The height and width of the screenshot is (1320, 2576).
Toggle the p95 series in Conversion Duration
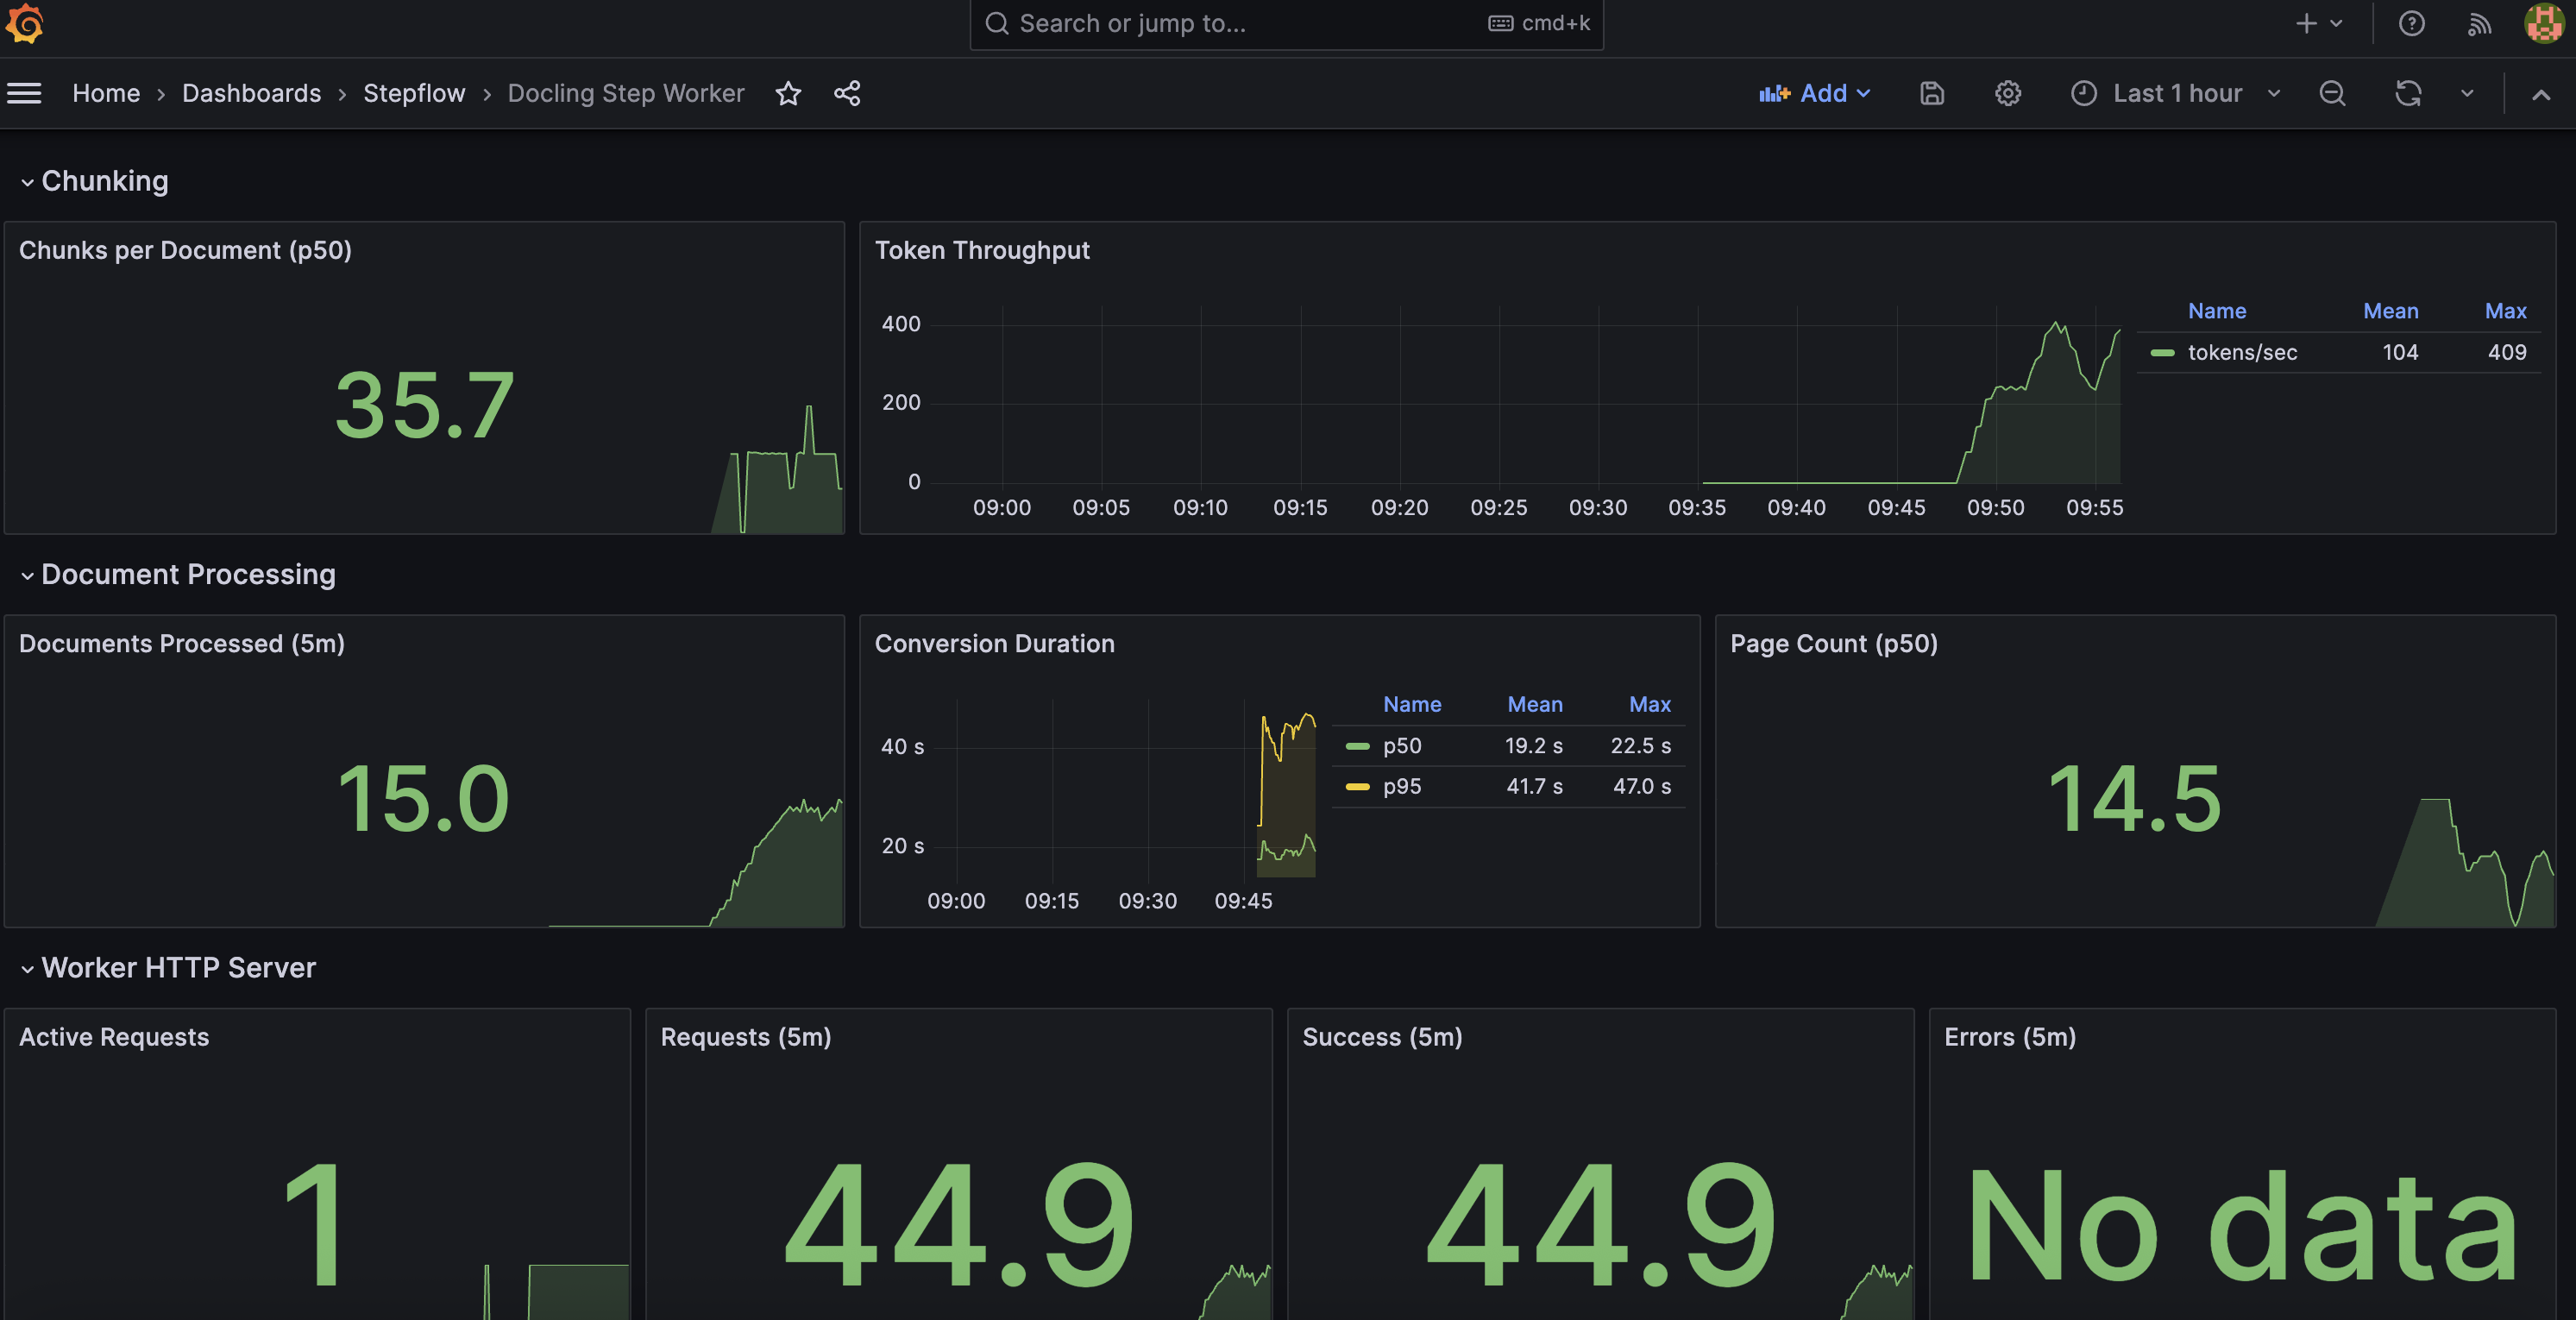point(1401,786)
